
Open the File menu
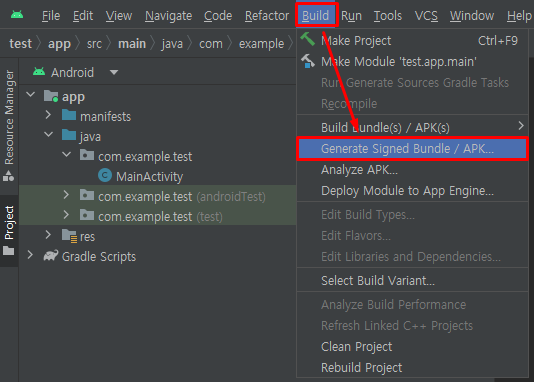51,16
